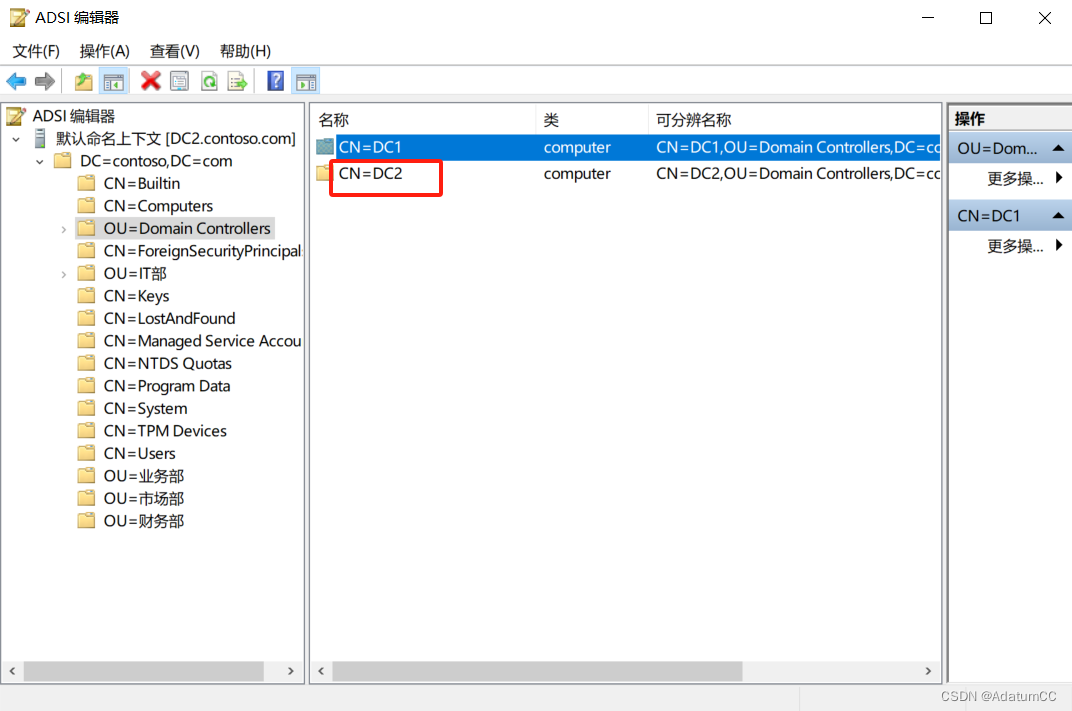Click tree pane horizontal scrollbar thumb
The image size is (1072, 711).
(144, 671)
